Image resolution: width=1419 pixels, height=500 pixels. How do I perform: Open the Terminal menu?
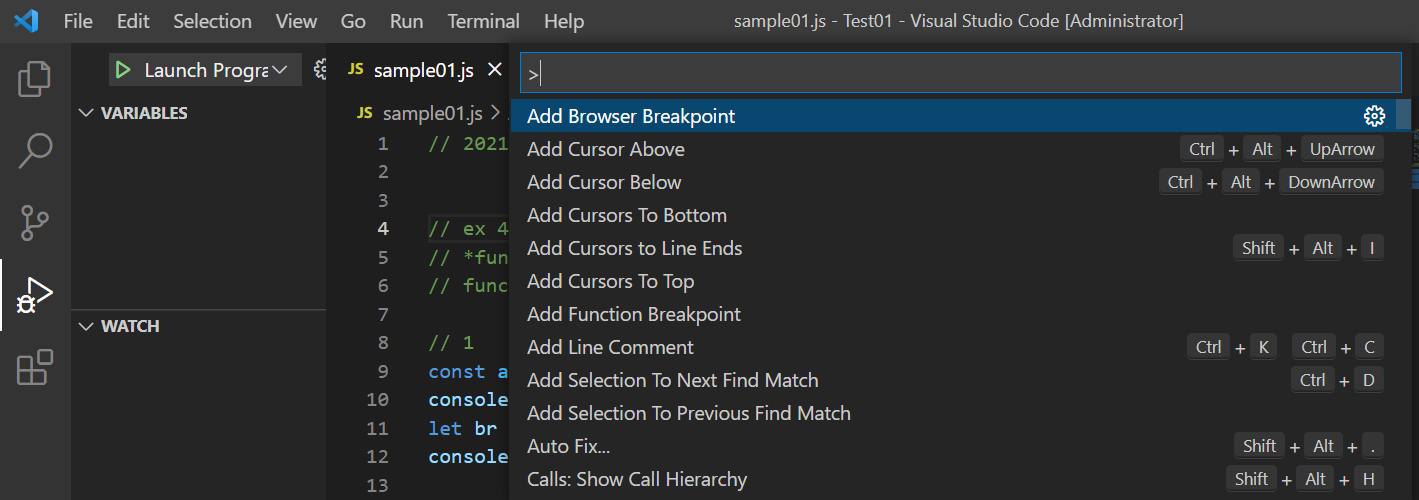point(484,21)
